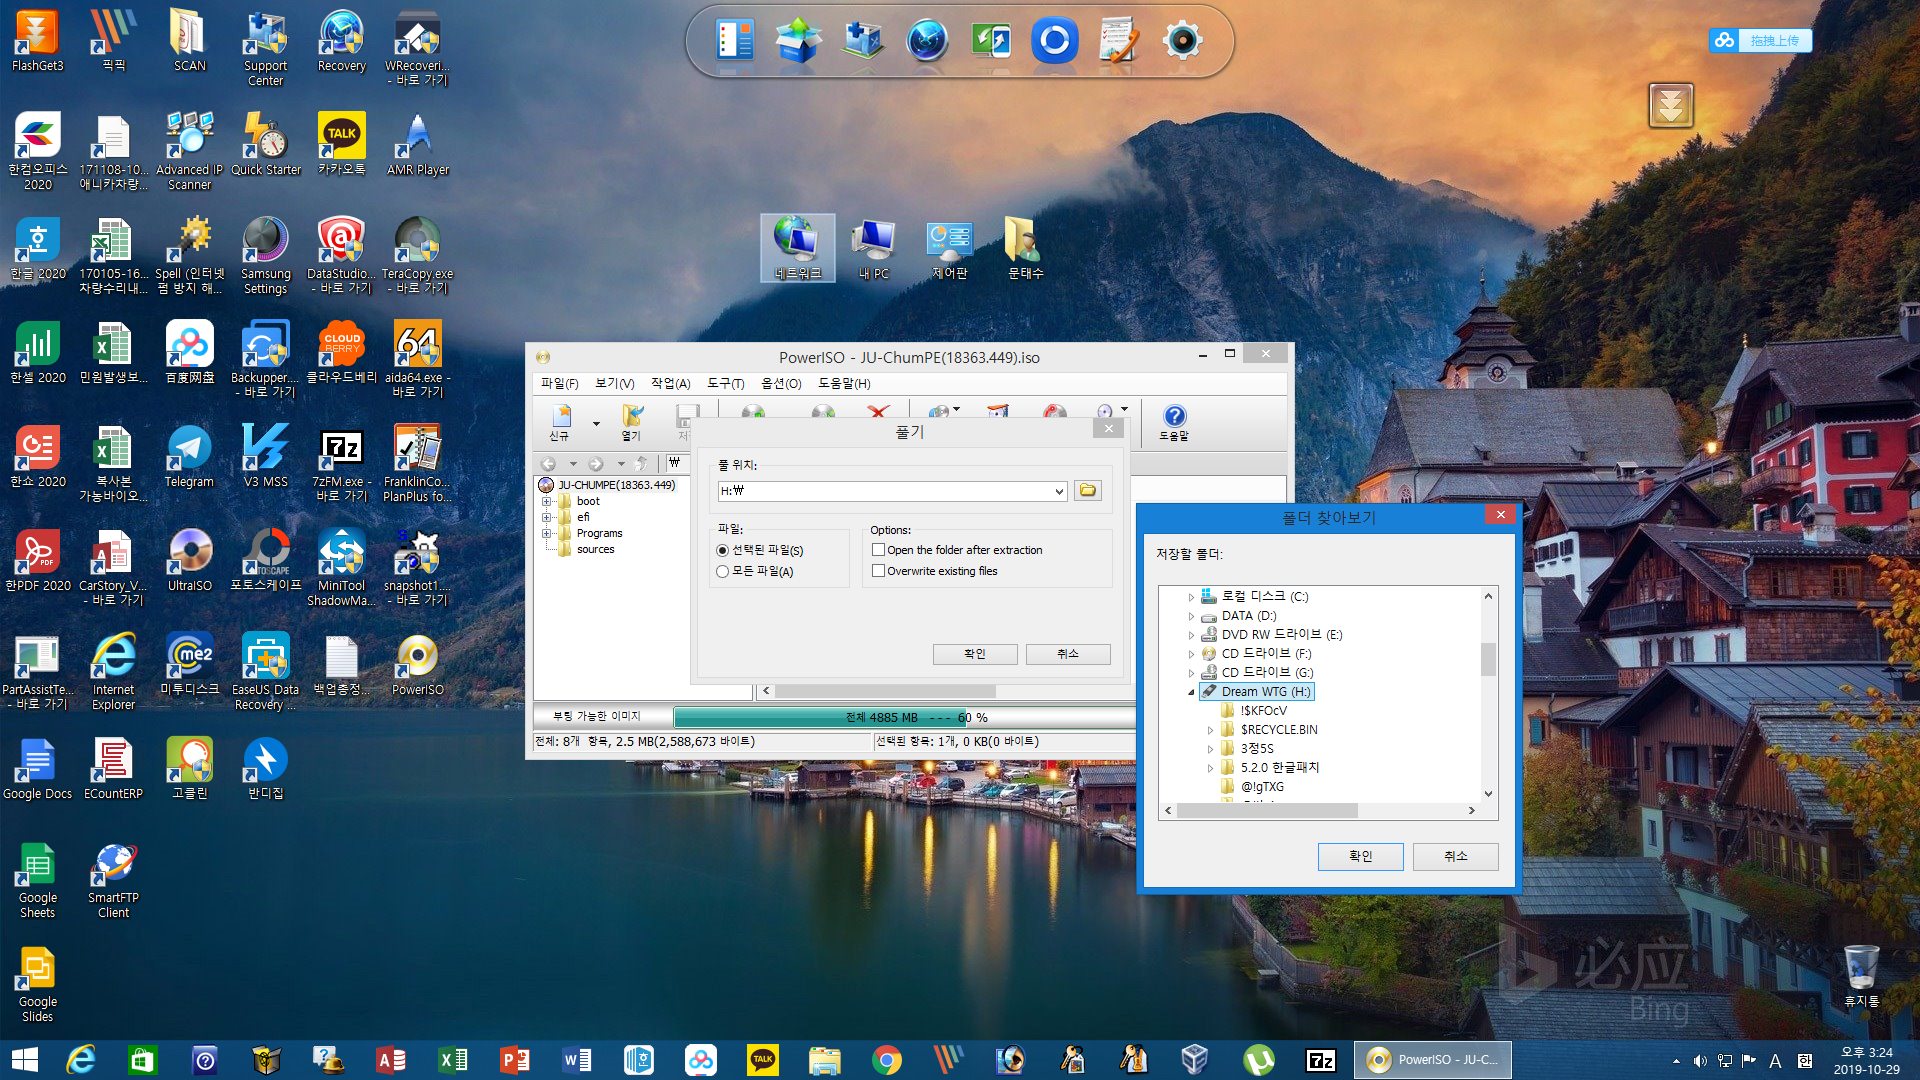Click 취소 in folder browse dialog
Viewport: 1920px width, 1080px height.
[x=1455, y=856]
